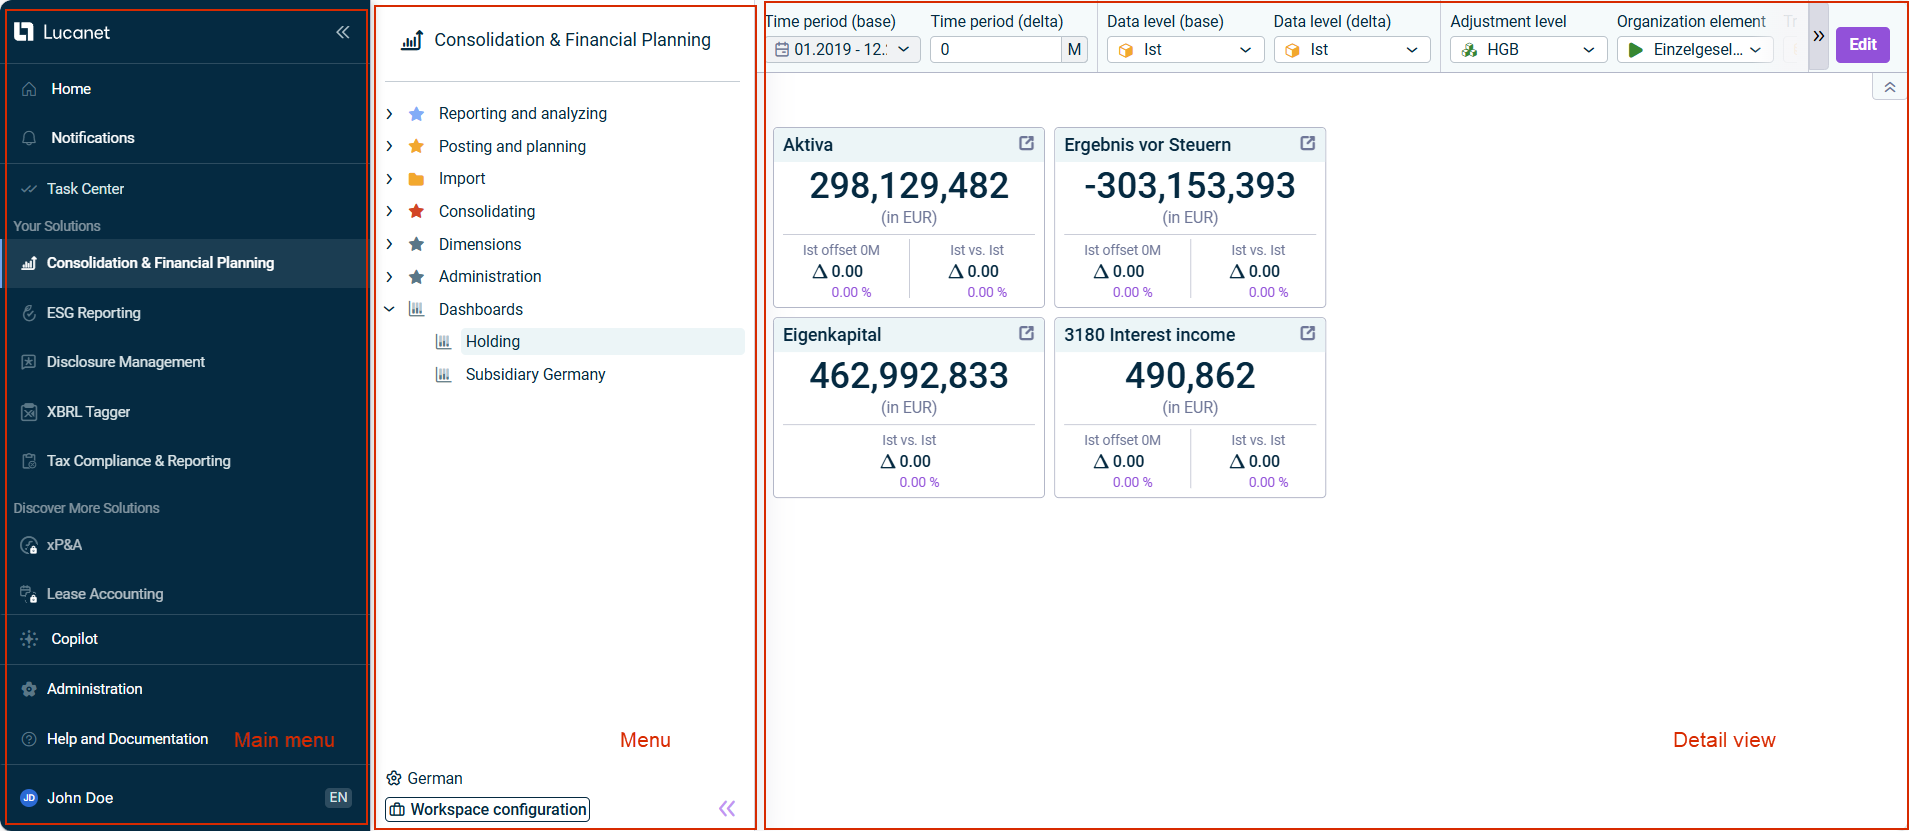1909x831 pixels.
Task: Switch language via EN badge
Action: pyautogui.click(x=338, y=798)
